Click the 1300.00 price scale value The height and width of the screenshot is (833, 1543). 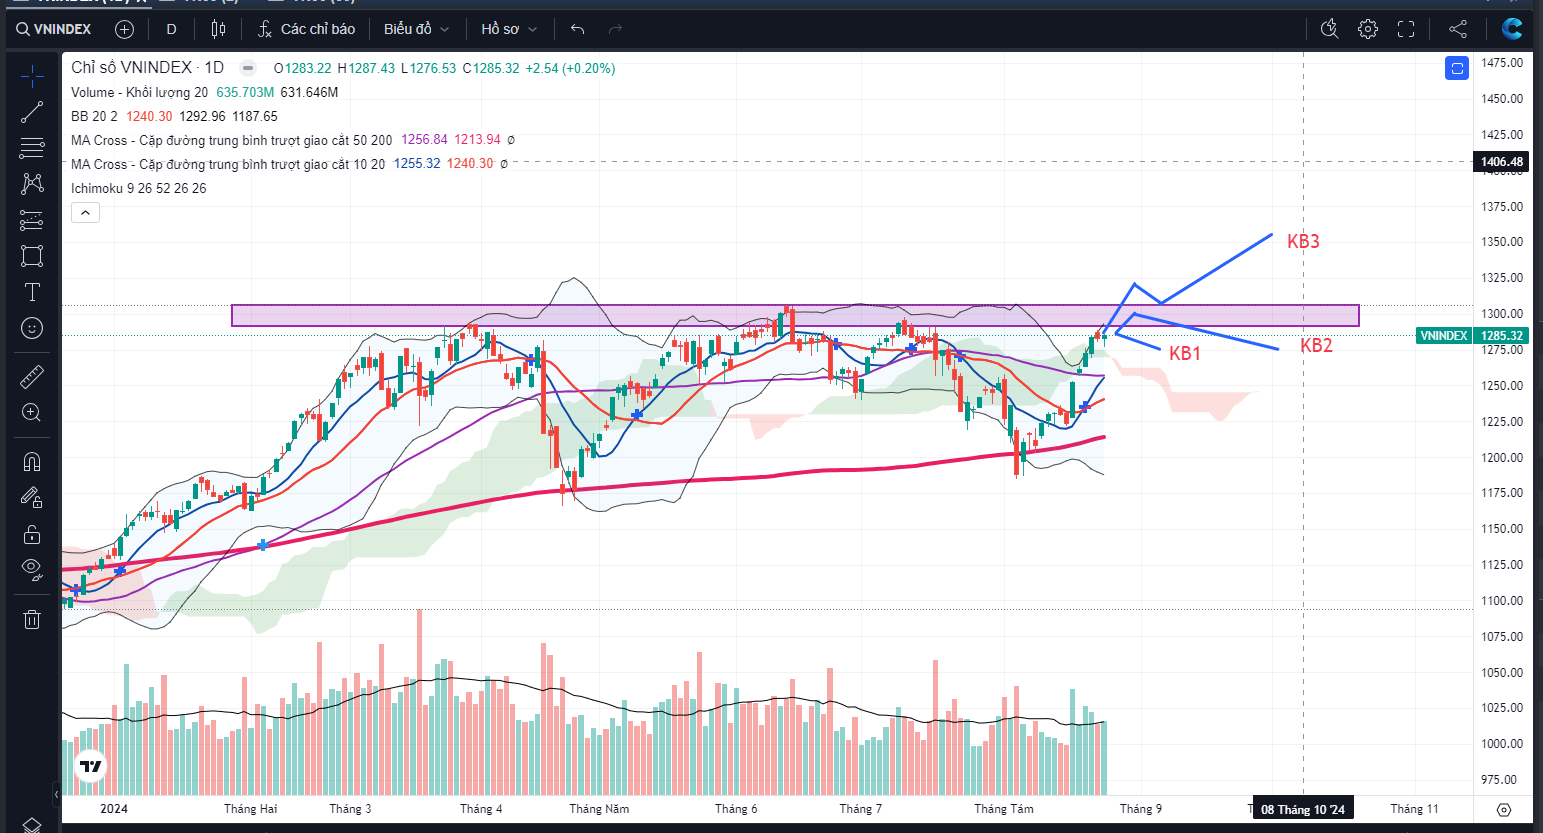[x=1502, y=314]
